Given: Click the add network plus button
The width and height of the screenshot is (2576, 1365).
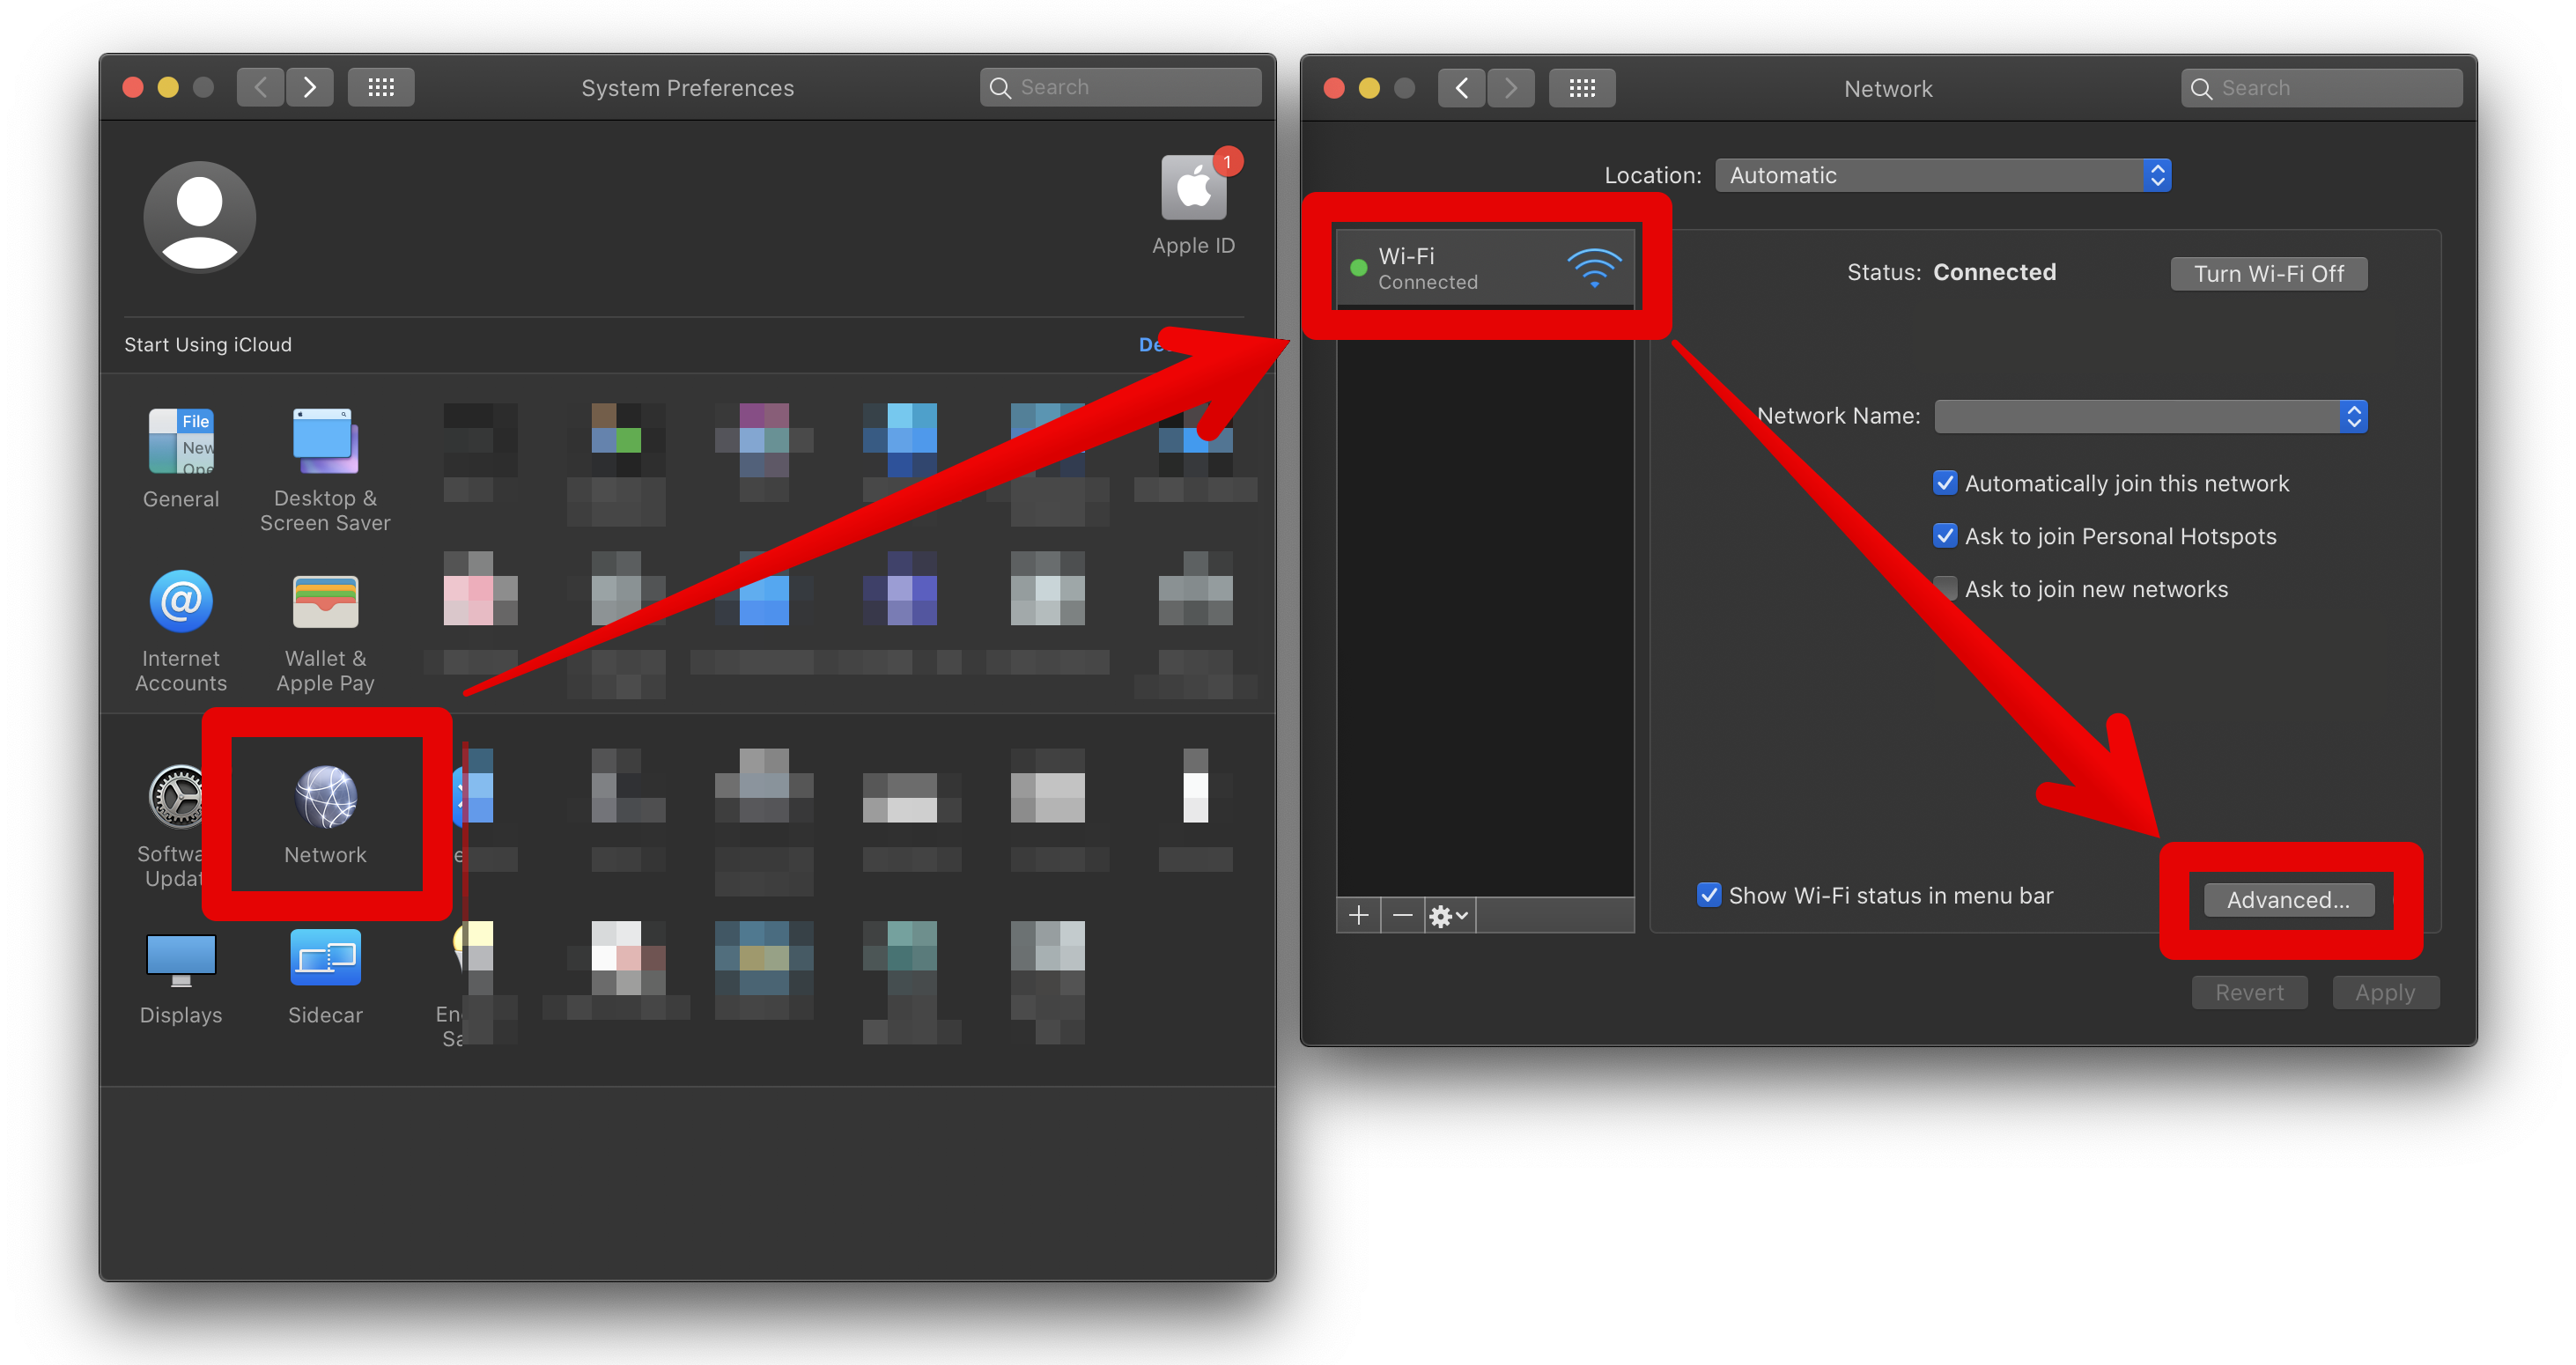Looking at the screenshot, I should tap(1358, 915).
